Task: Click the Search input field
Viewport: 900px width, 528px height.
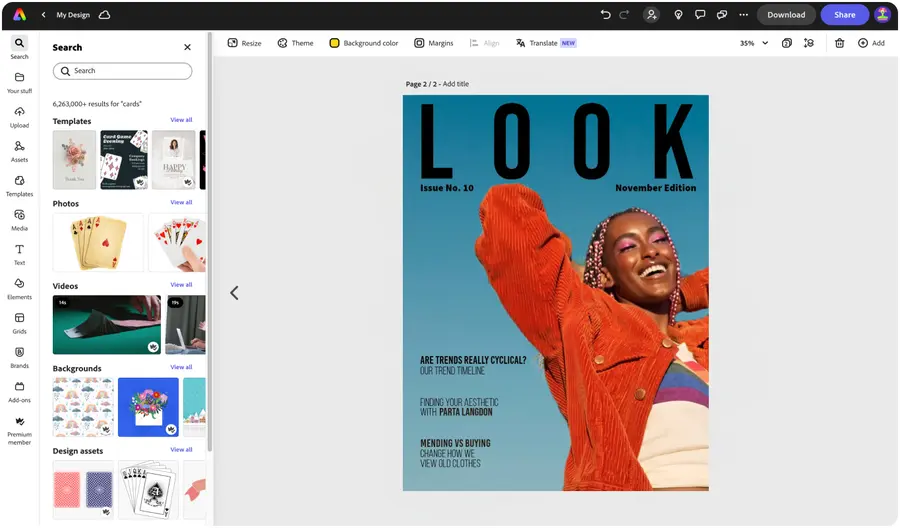Action: [122, 71]
